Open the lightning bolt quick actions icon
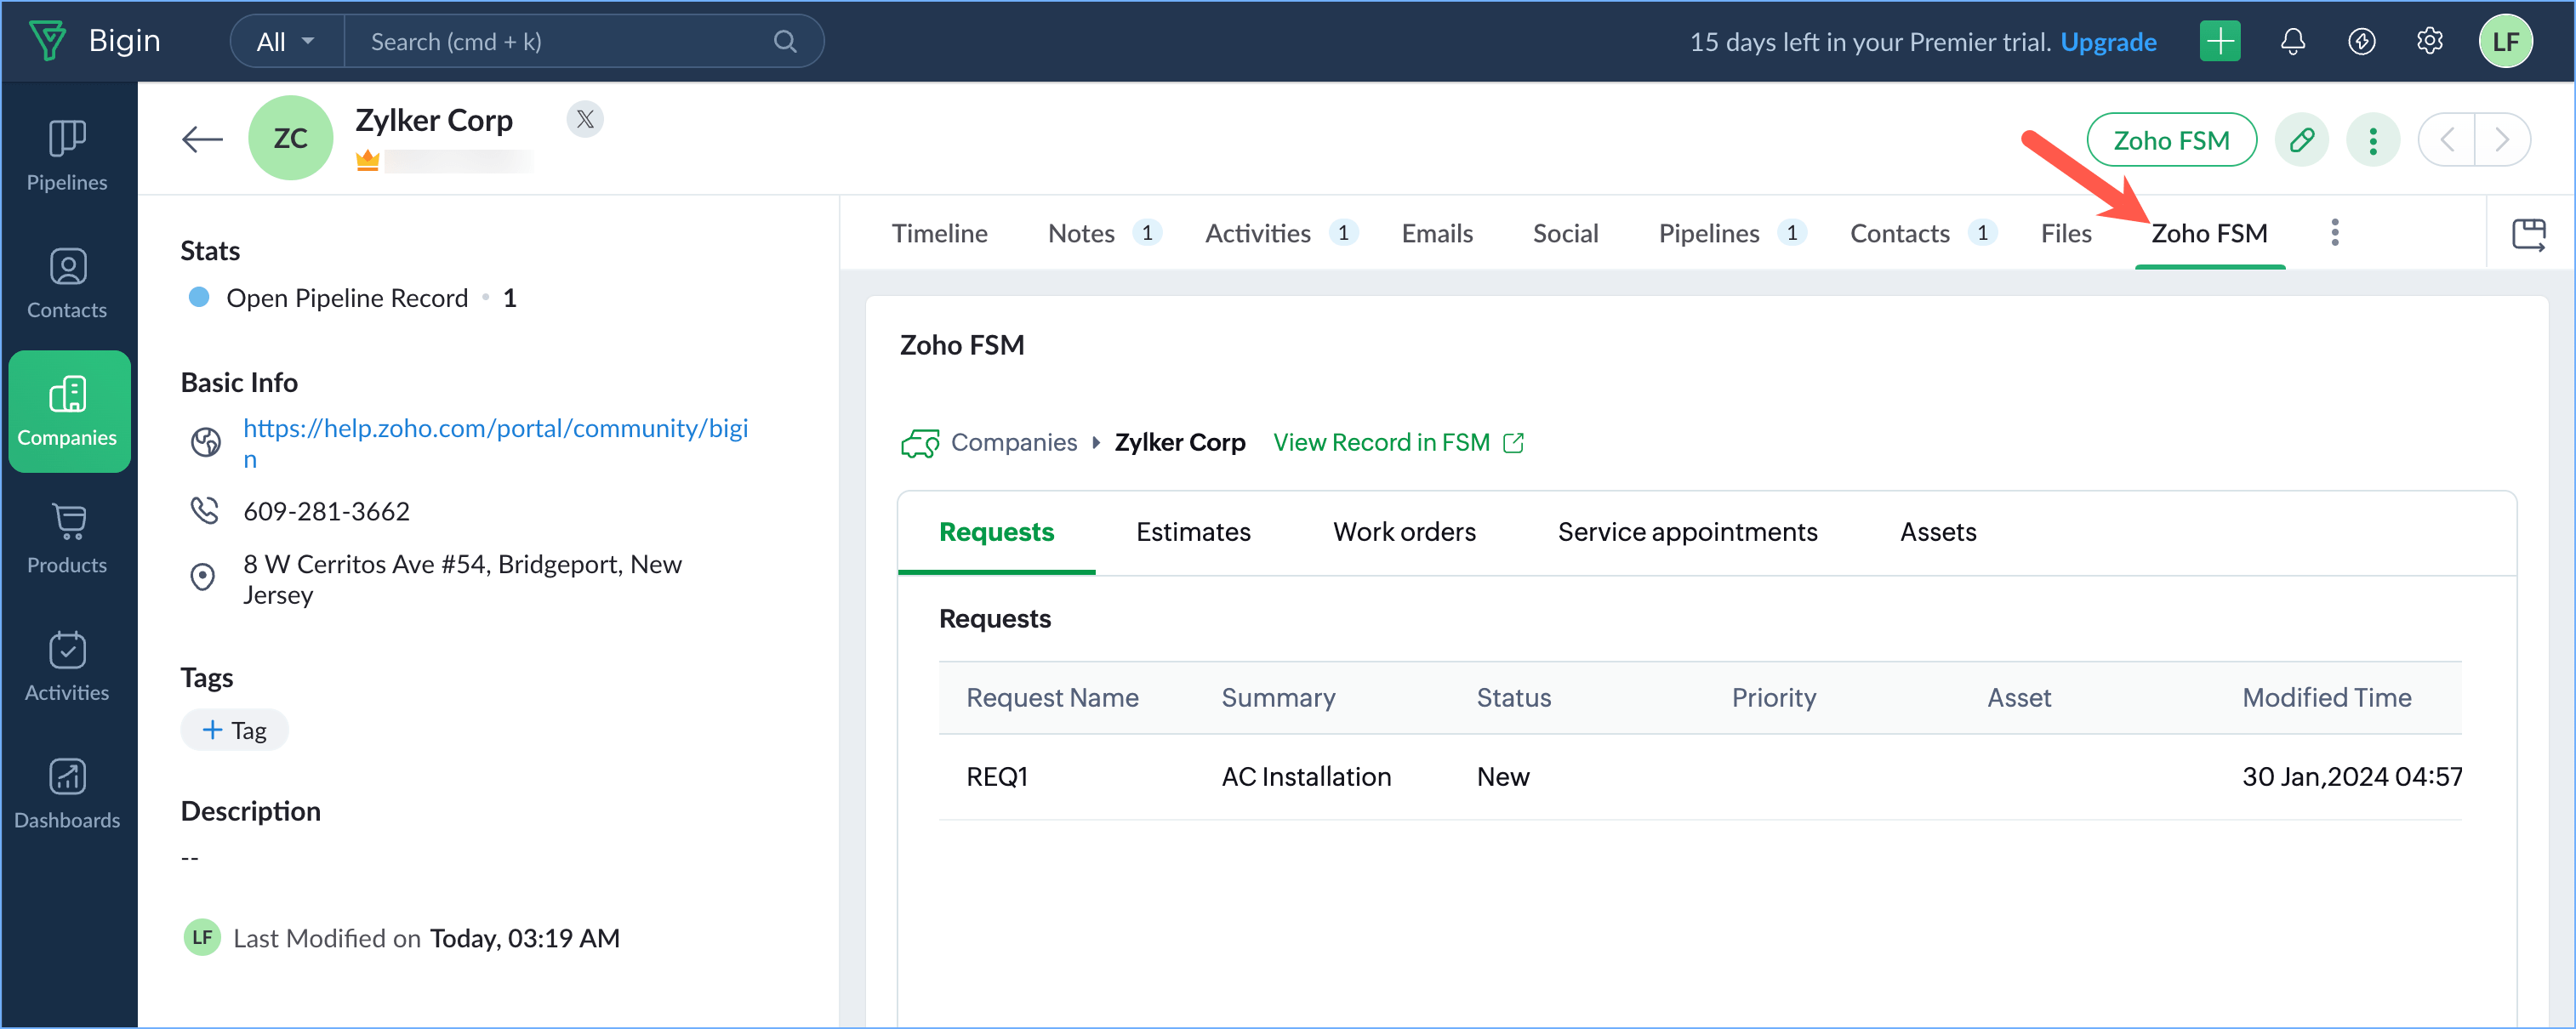Image resolution: width=2576 pixels, height=1029 pixels. (2361, 41)
